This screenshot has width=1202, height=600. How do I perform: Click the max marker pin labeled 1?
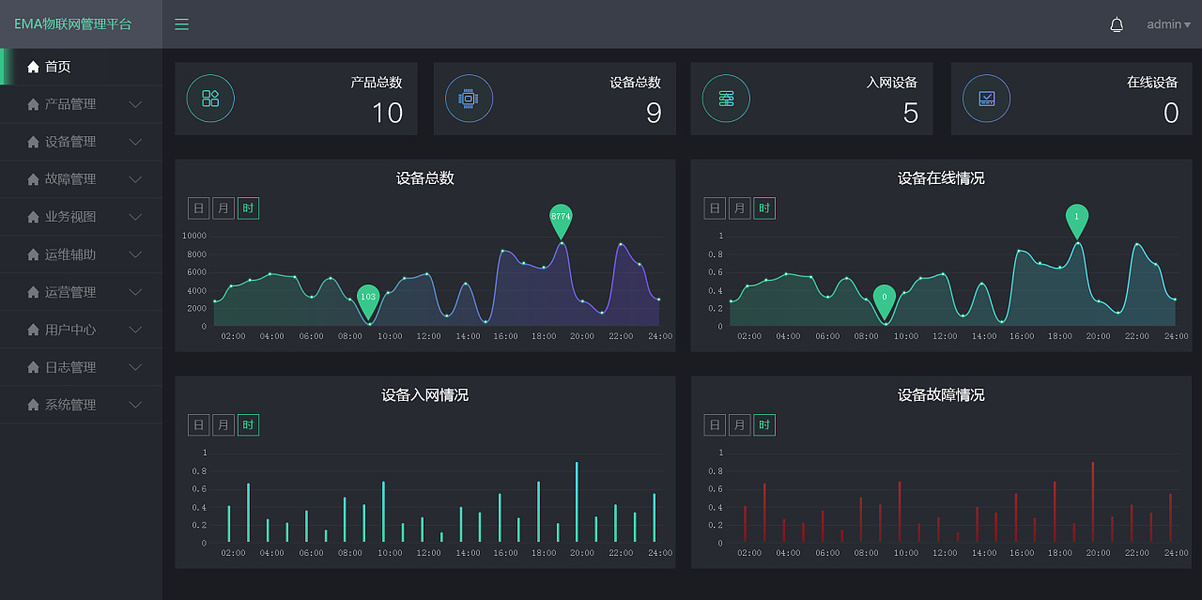(x=1077, y=220)
